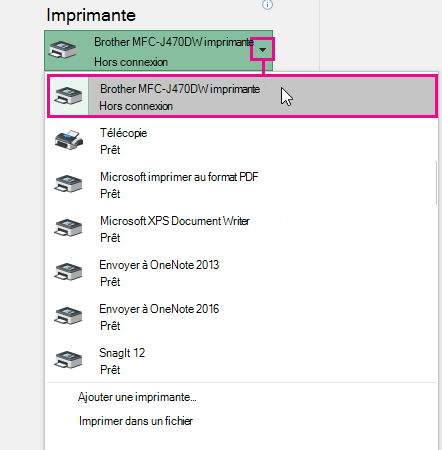
Task: Select Brother MFC-J470DW imprimante in the list
Action: pyautogui.click(x=242, y=96)
